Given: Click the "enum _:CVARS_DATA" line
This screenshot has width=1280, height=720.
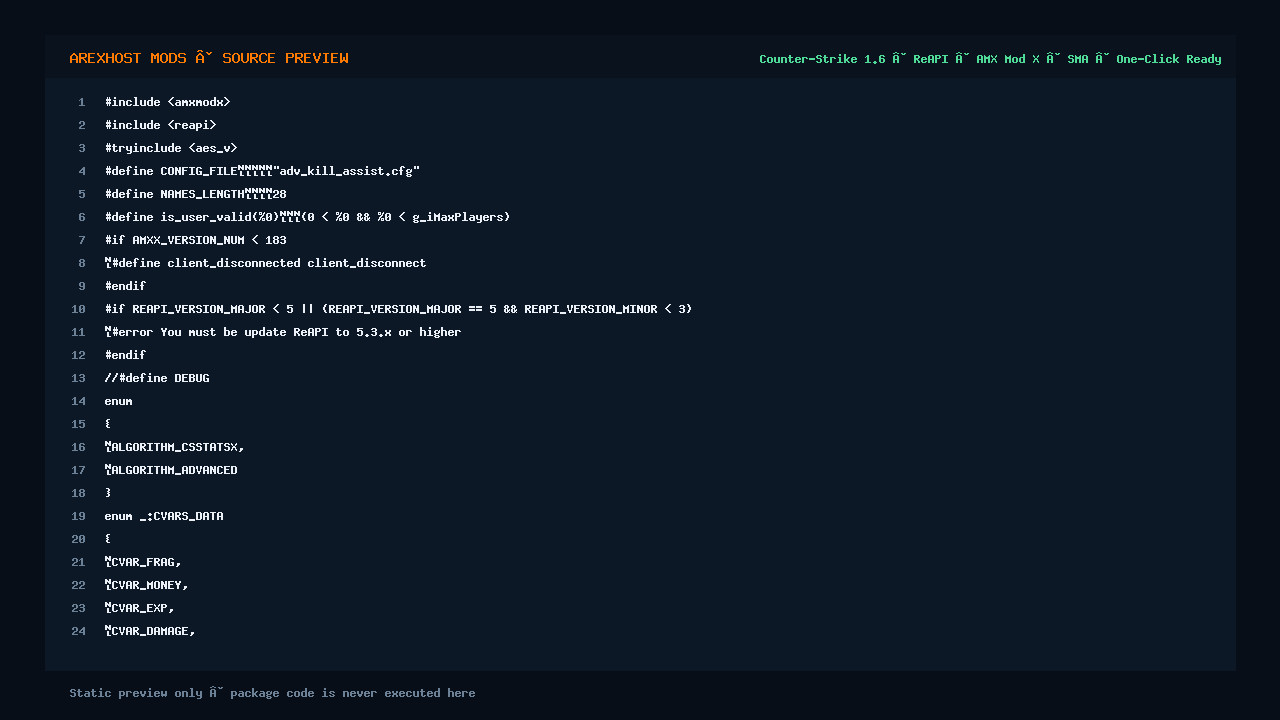Looking at the screenshot, I should click(x=164, y=516).
